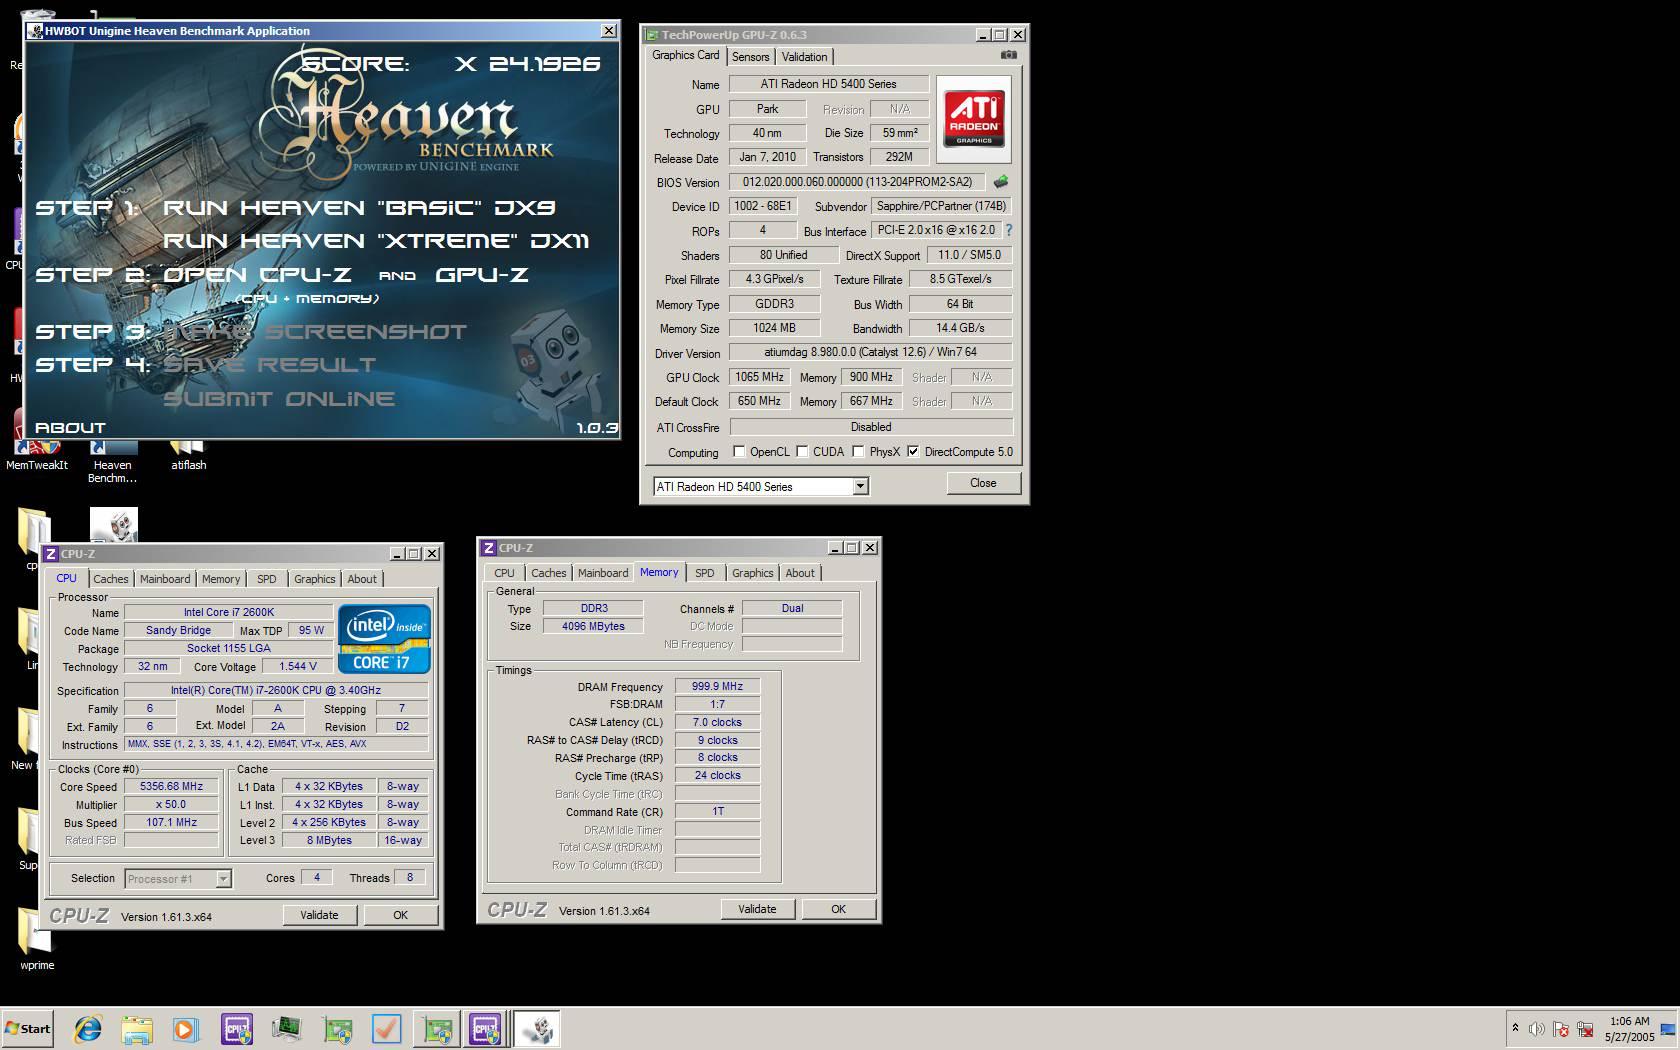Viewport: 1680px width, 1050px height.
Task: Switch to the first CPU-Z taskbar button
Action: click(237, 1028)
